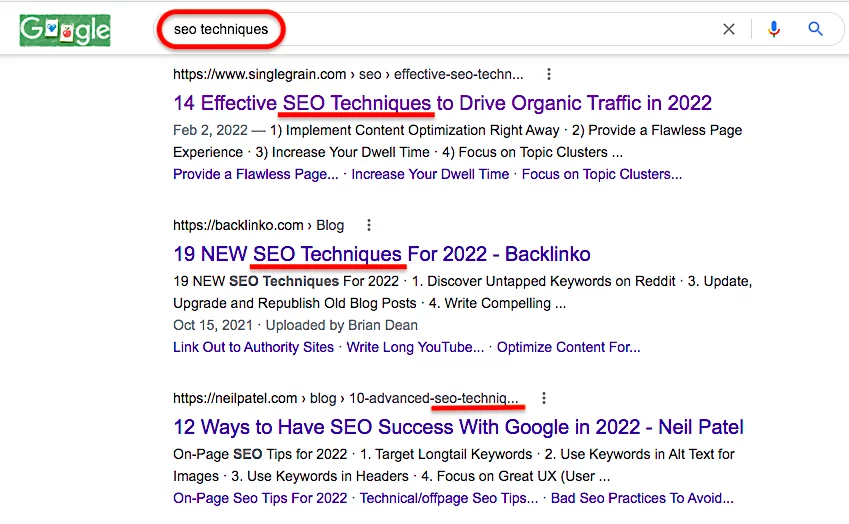Start voice search with microphone icon
The width and height of the screenshot is (849, 524).
[774, 29]
